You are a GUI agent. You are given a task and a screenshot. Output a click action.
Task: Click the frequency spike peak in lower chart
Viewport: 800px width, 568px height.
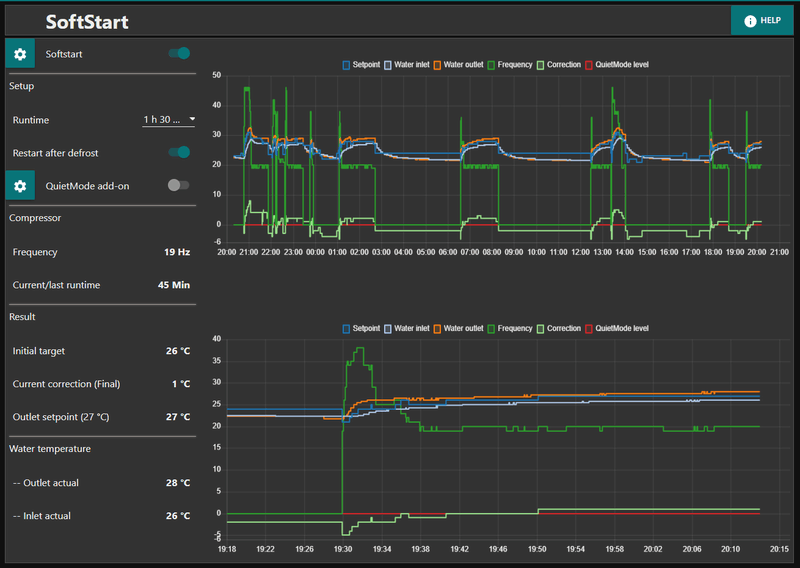point(360,348)
